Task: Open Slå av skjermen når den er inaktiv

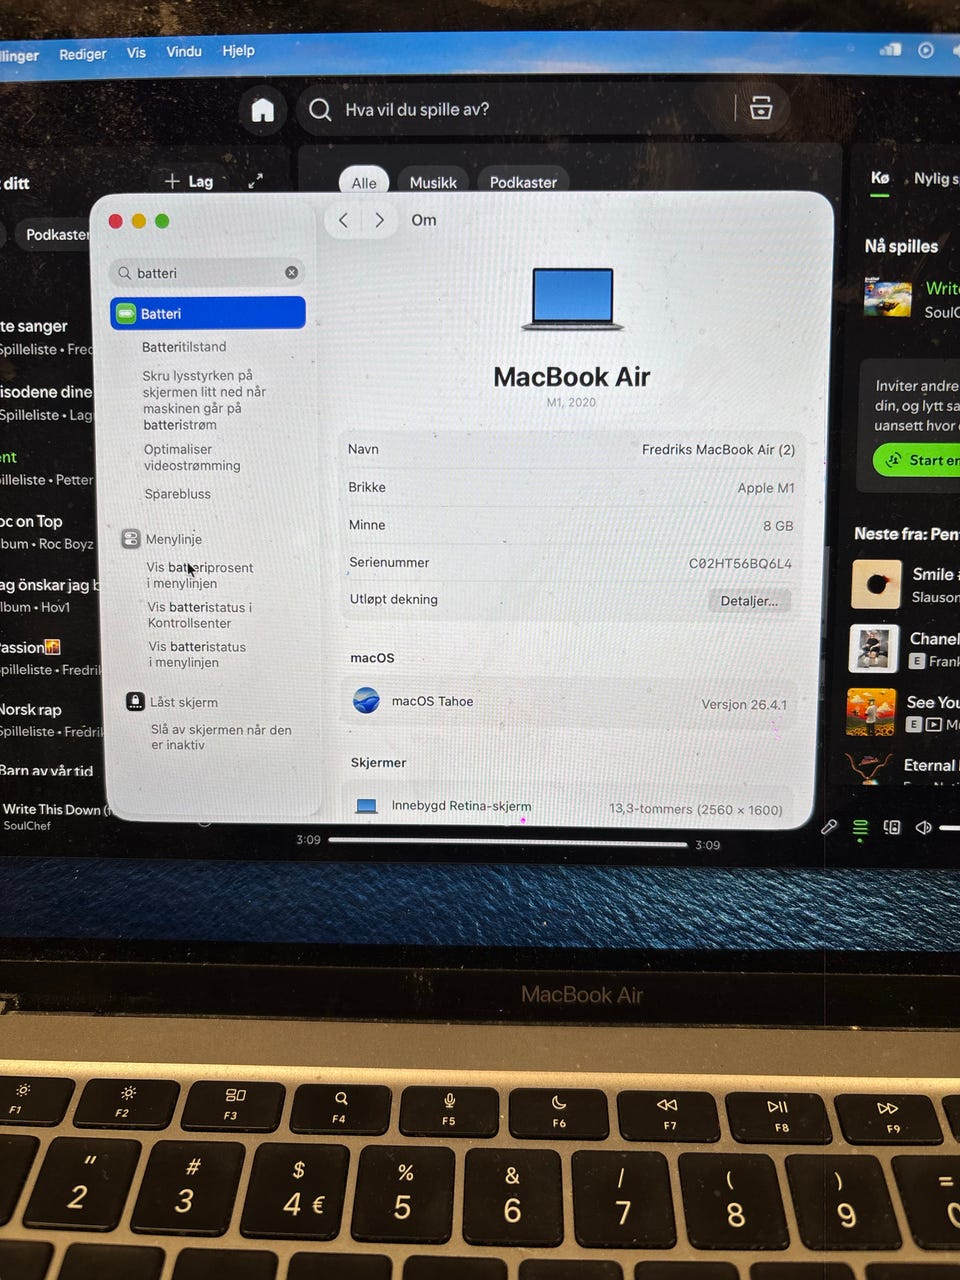Action: 221,737
